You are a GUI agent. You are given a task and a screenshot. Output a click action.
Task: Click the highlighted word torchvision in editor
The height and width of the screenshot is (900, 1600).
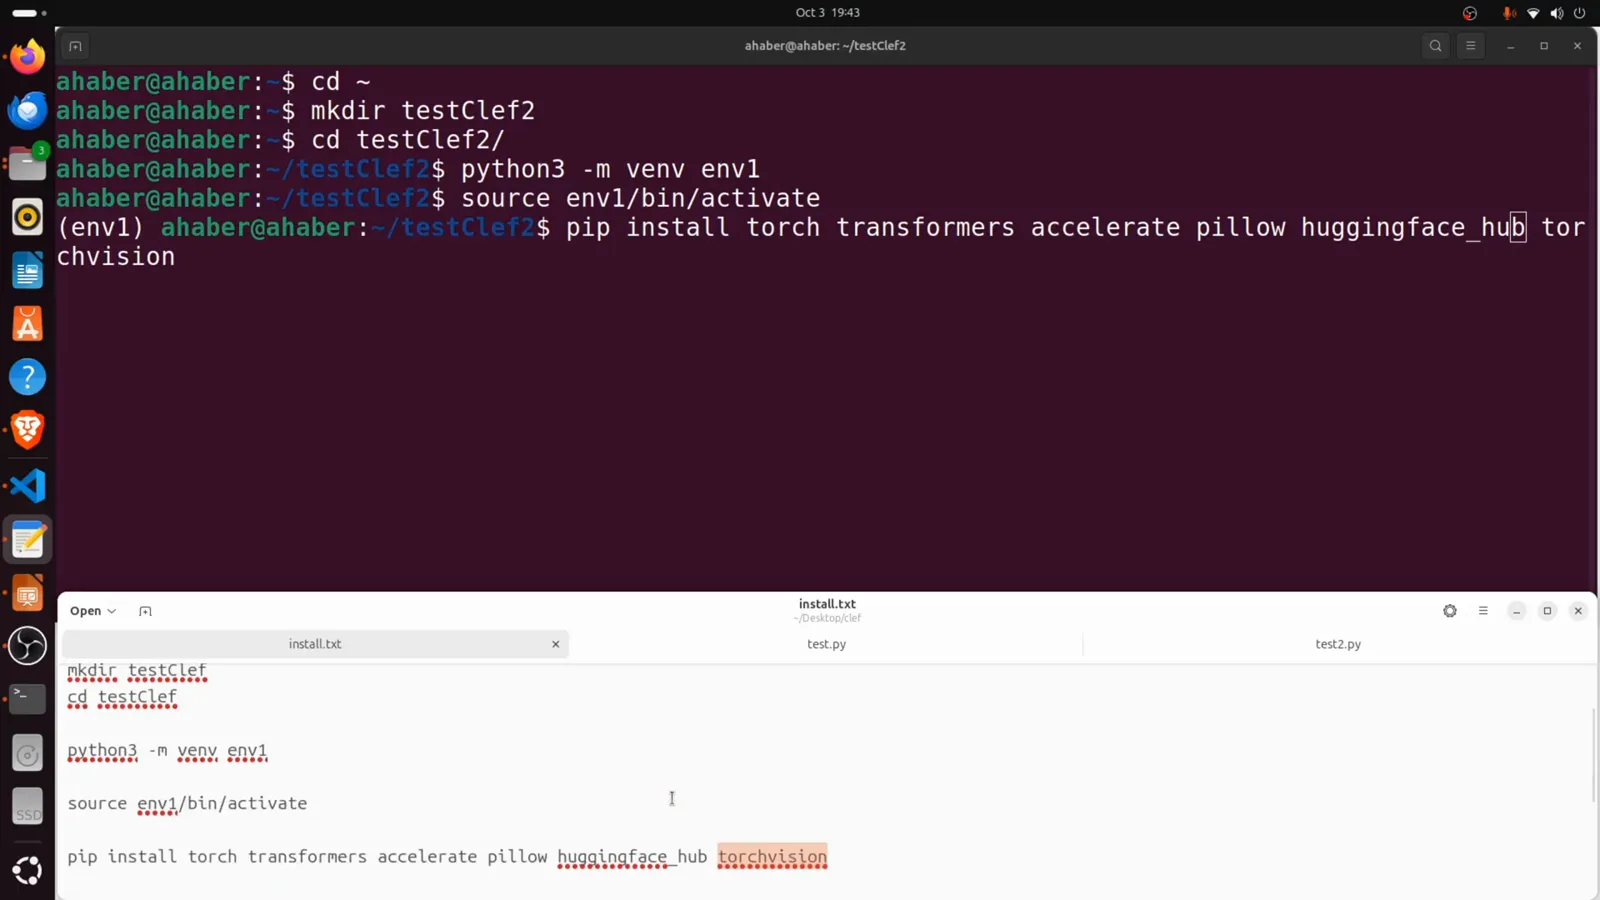click(x=772, y=857)
